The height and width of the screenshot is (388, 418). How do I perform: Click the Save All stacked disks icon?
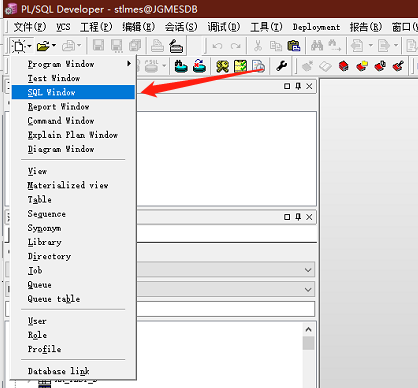[135, 46]
